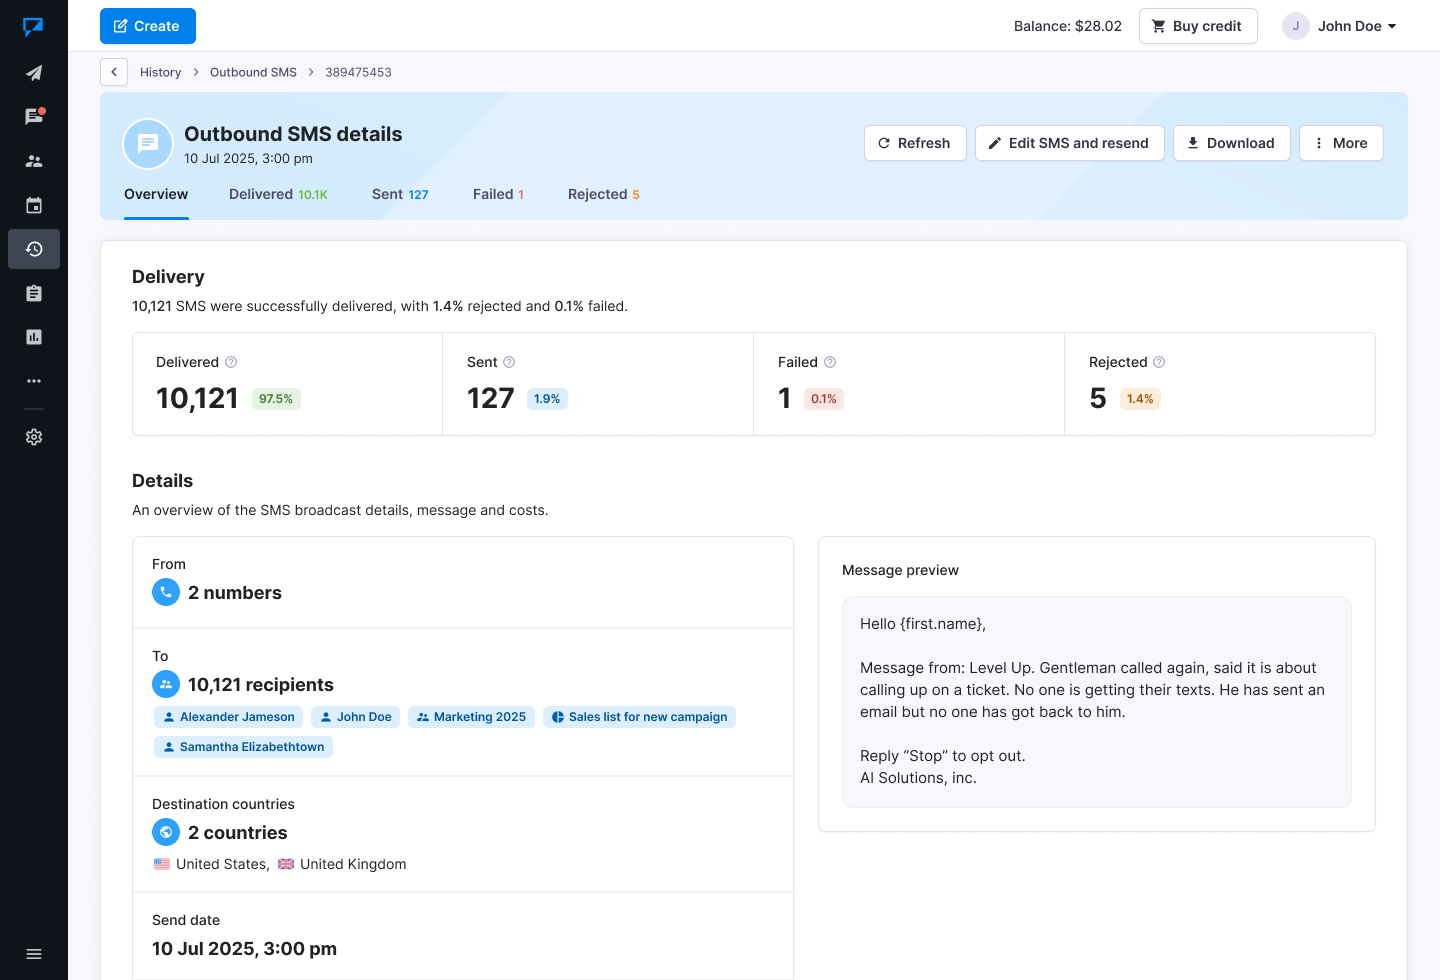The image size is (1440, 980).
Task: Open the More options menu
Action: [x=1340, y=143]
